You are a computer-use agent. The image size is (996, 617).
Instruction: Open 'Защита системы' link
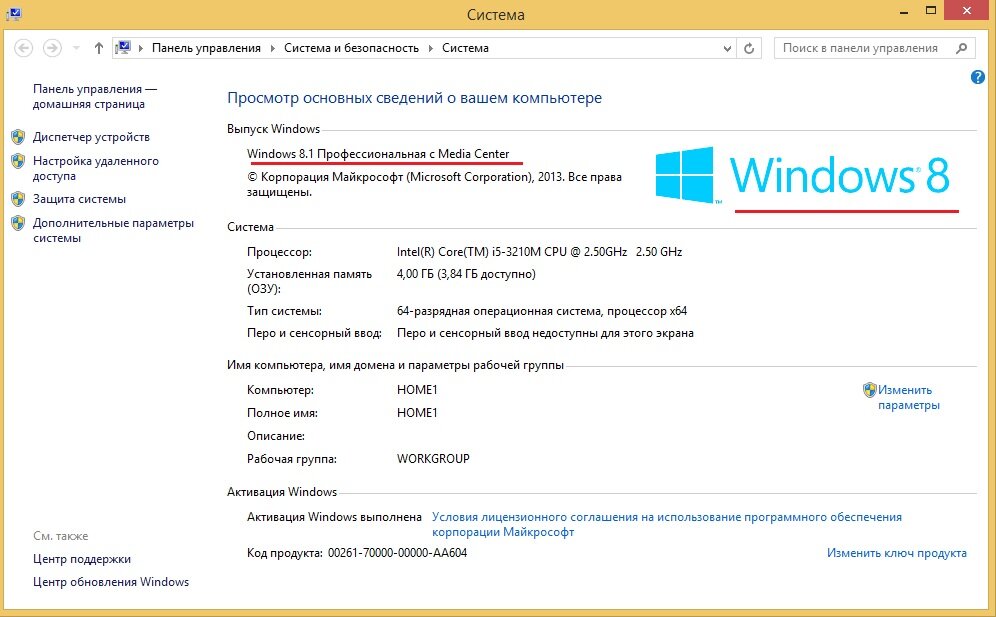79,199
